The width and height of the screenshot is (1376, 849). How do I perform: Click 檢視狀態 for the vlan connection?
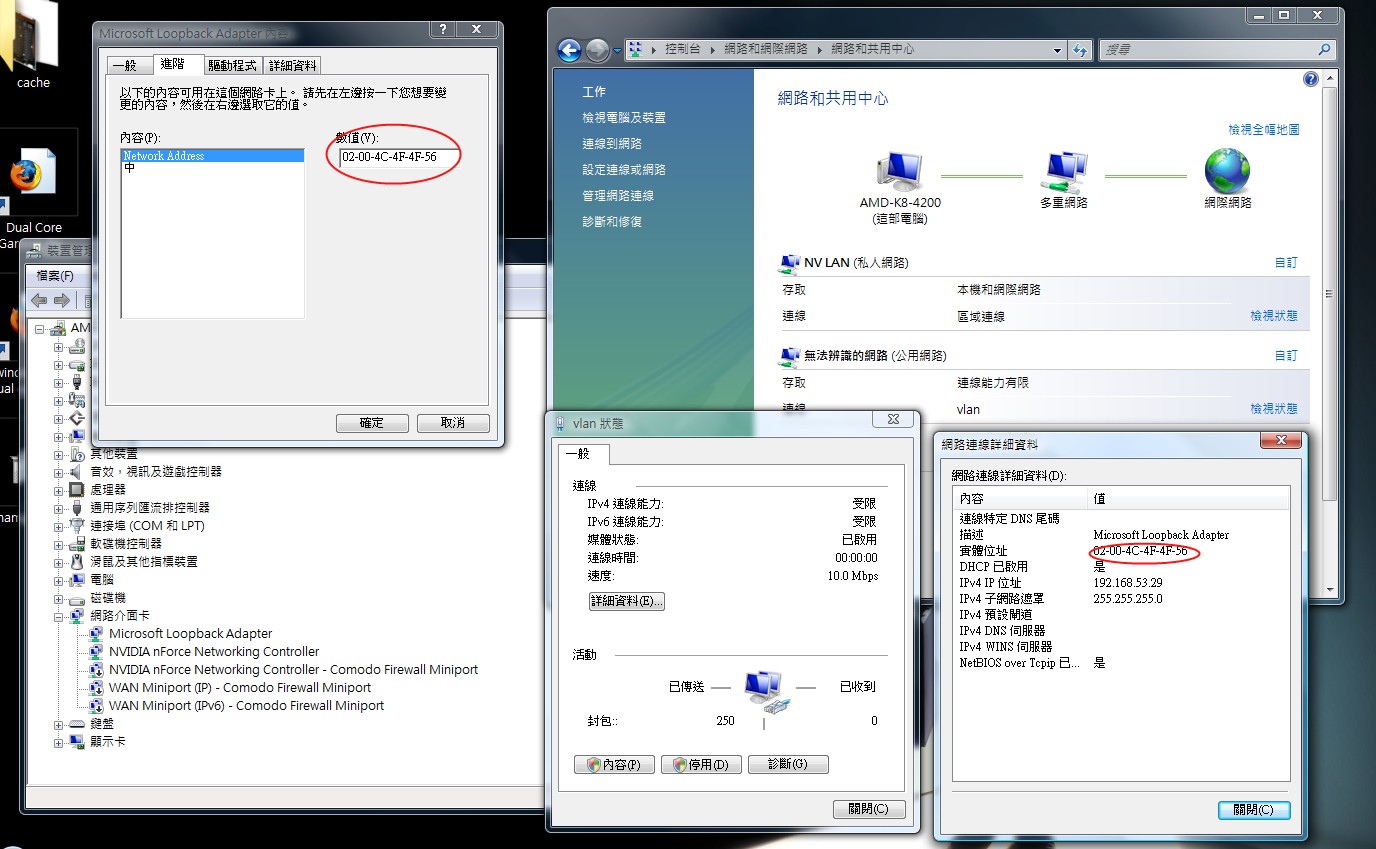(1274, 409)
